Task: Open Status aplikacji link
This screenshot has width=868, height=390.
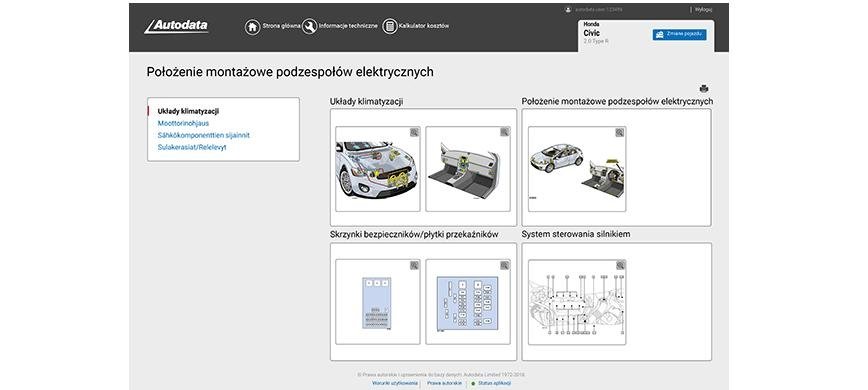Action: coord(494,383)
